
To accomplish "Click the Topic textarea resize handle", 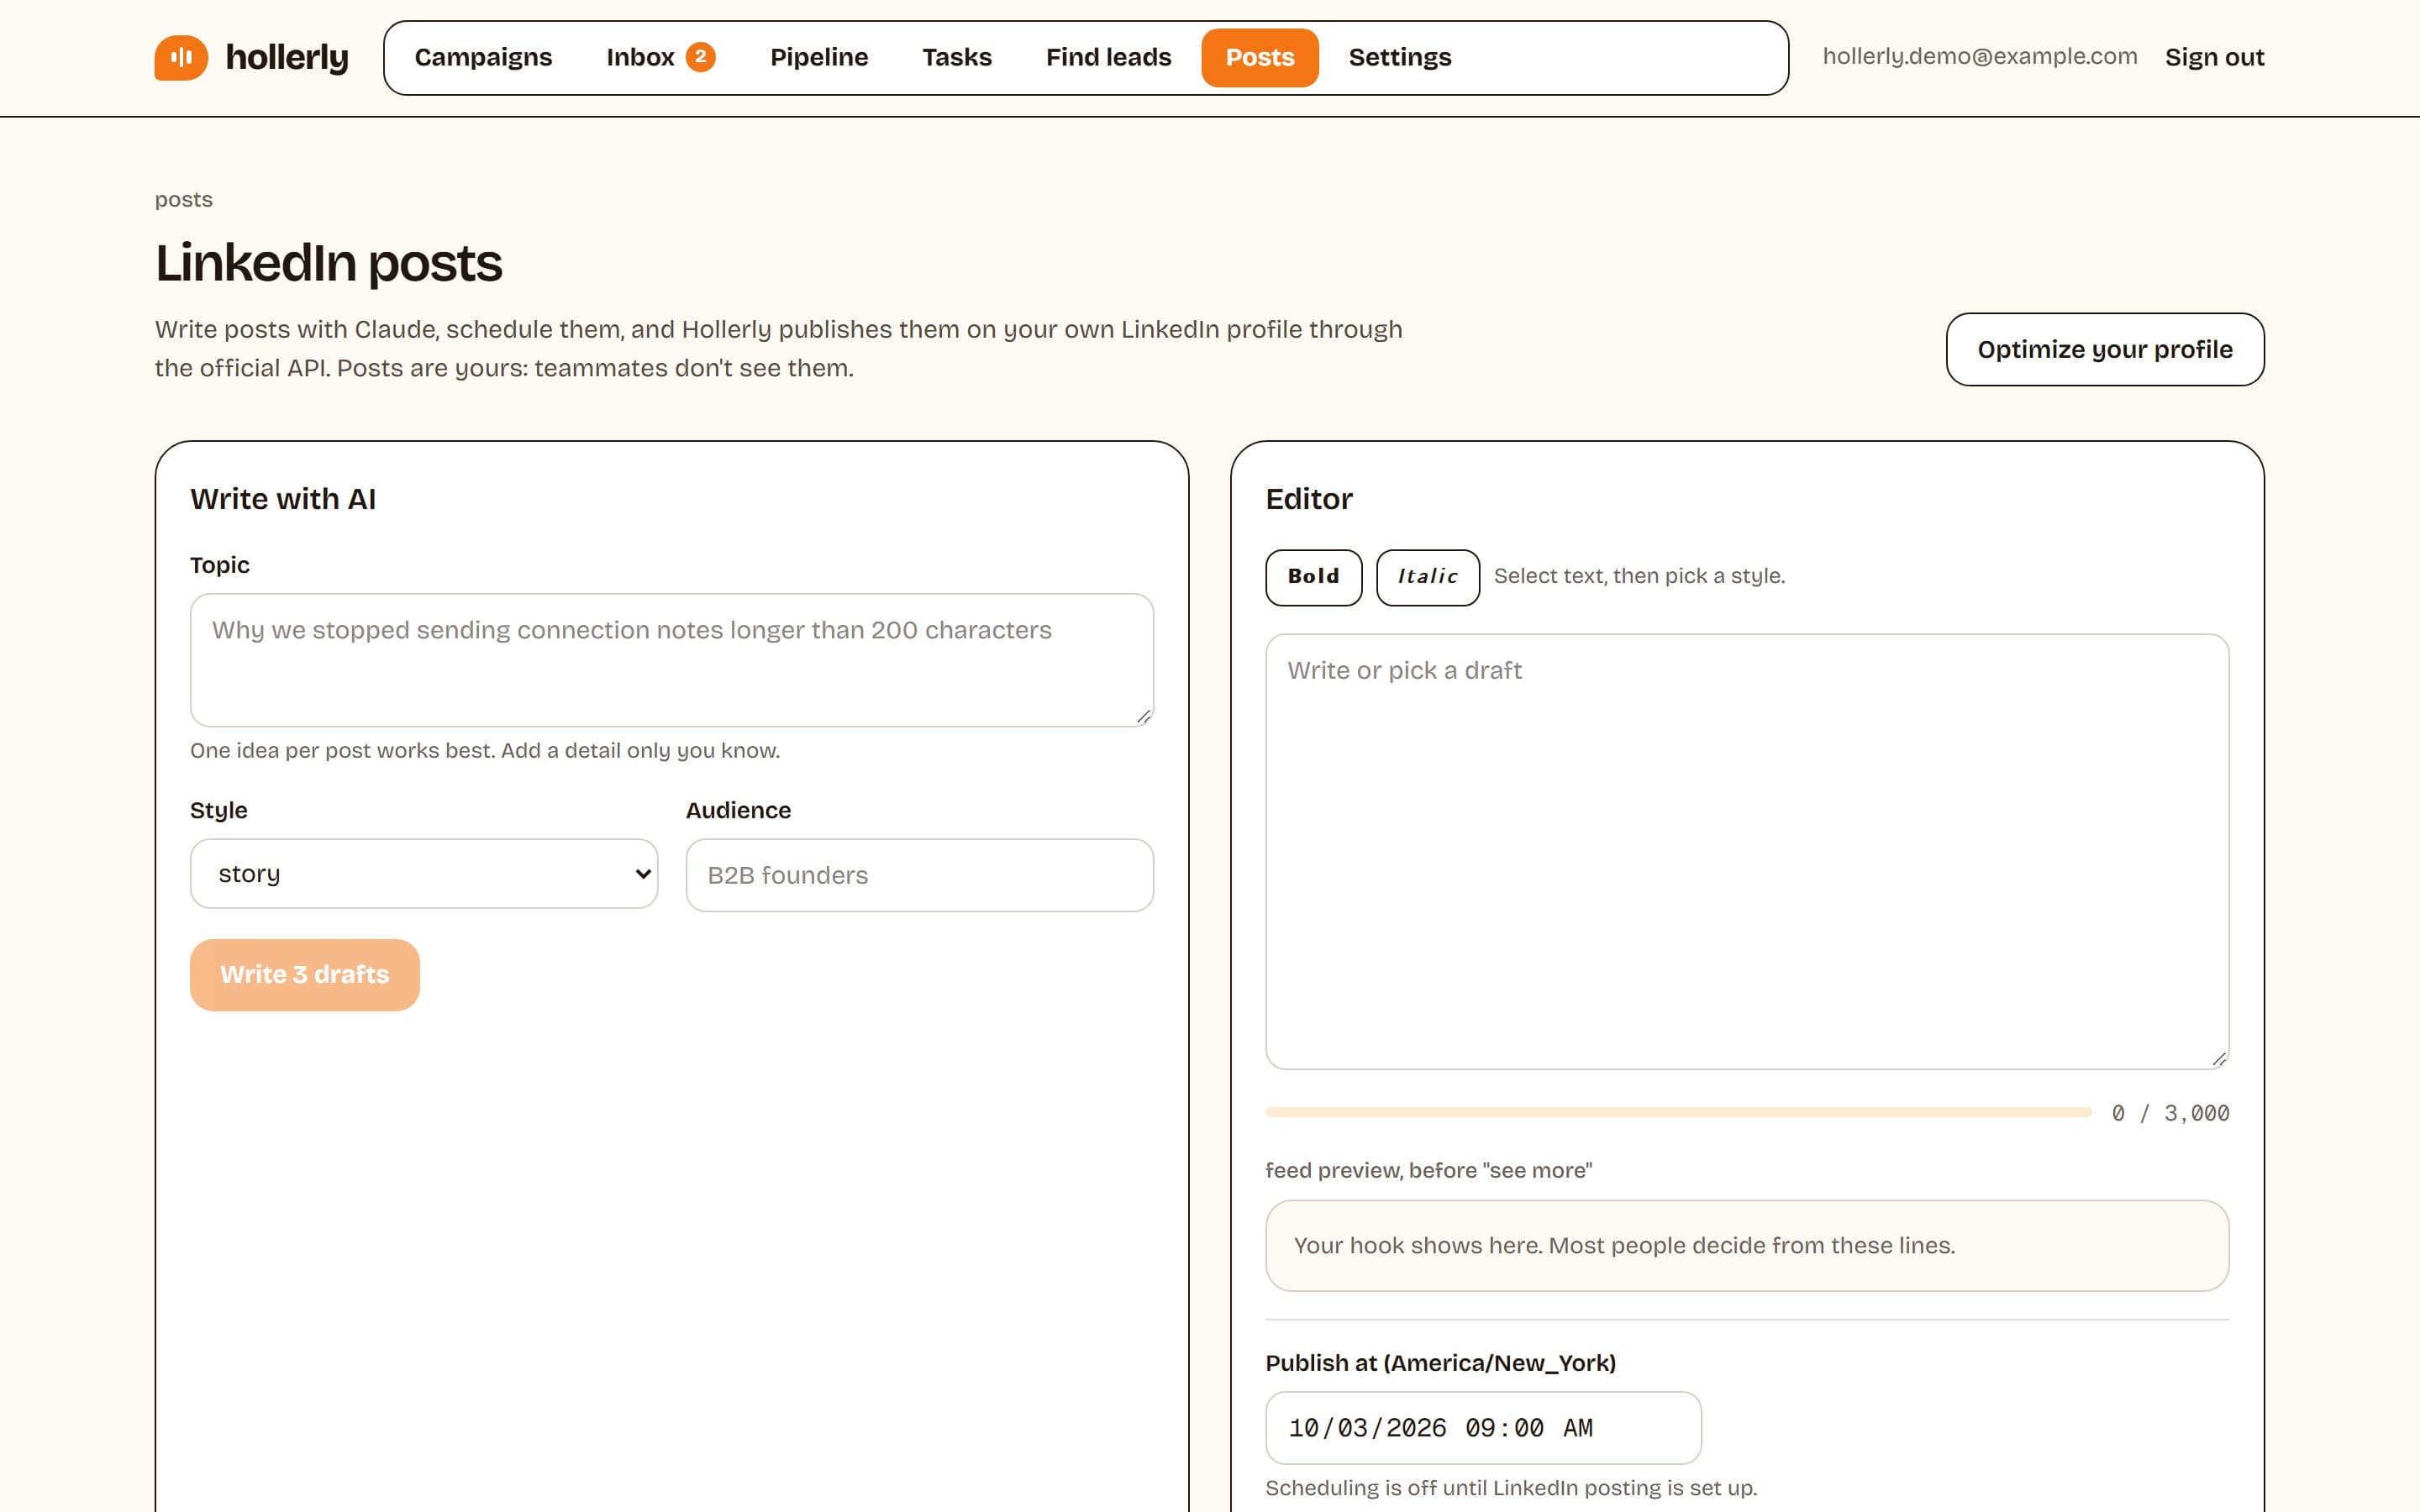I will pos(1143,716).
